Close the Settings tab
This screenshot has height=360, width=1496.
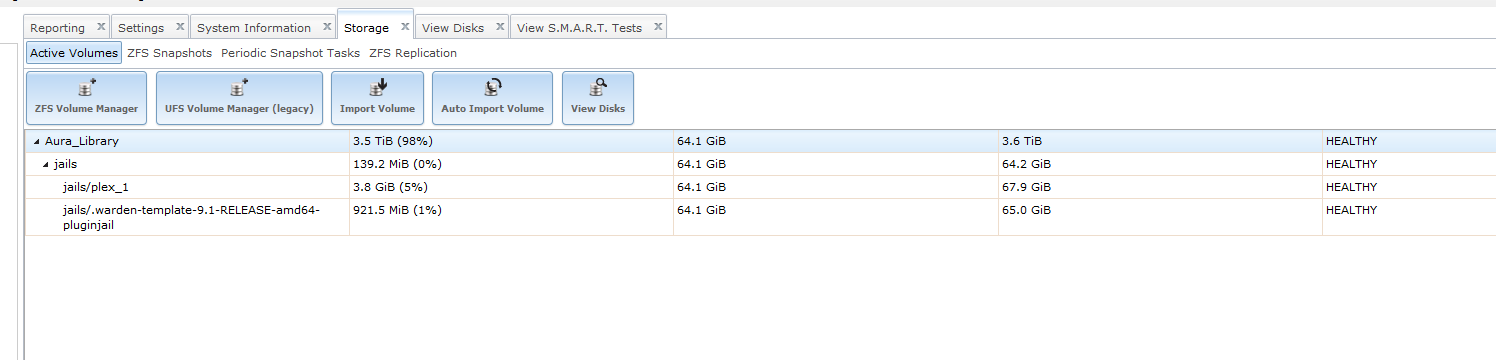180,27
